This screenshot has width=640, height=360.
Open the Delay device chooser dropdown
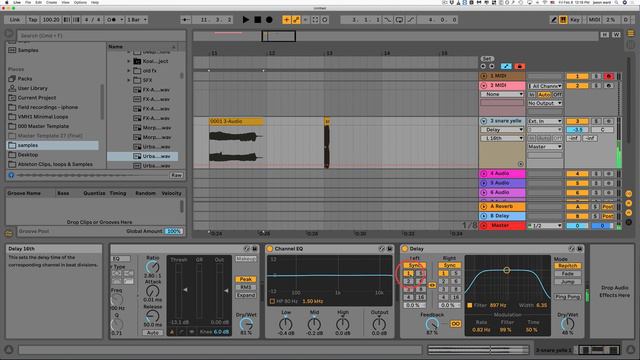click(502, 130)
